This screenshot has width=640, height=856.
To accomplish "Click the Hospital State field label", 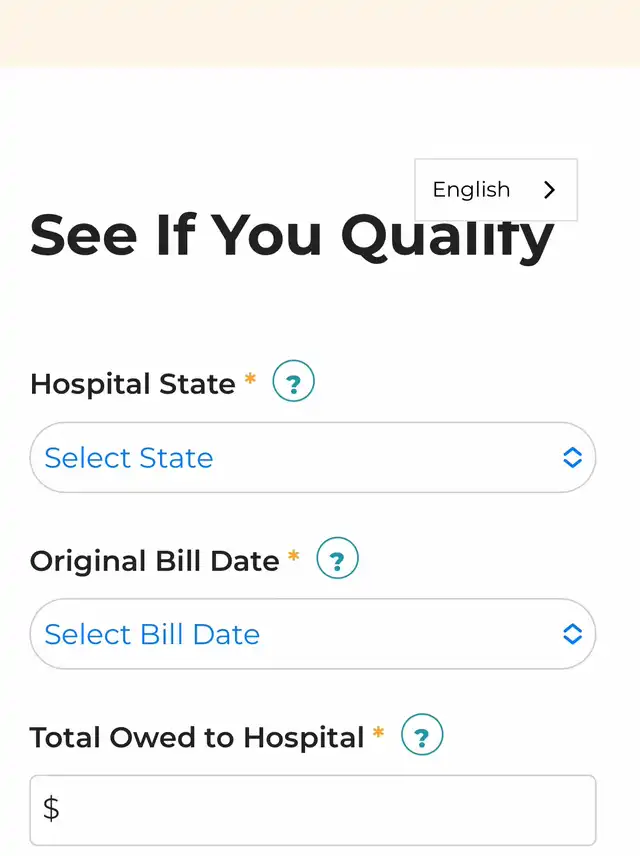I will (133, 384).
